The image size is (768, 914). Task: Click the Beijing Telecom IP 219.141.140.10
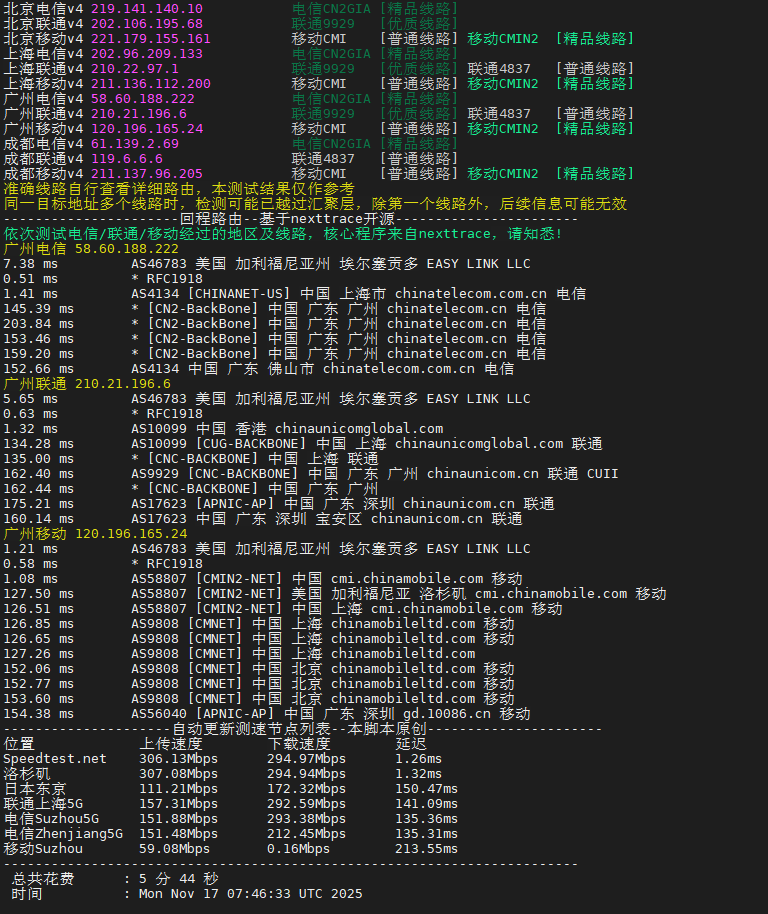(x=146, y=8)
